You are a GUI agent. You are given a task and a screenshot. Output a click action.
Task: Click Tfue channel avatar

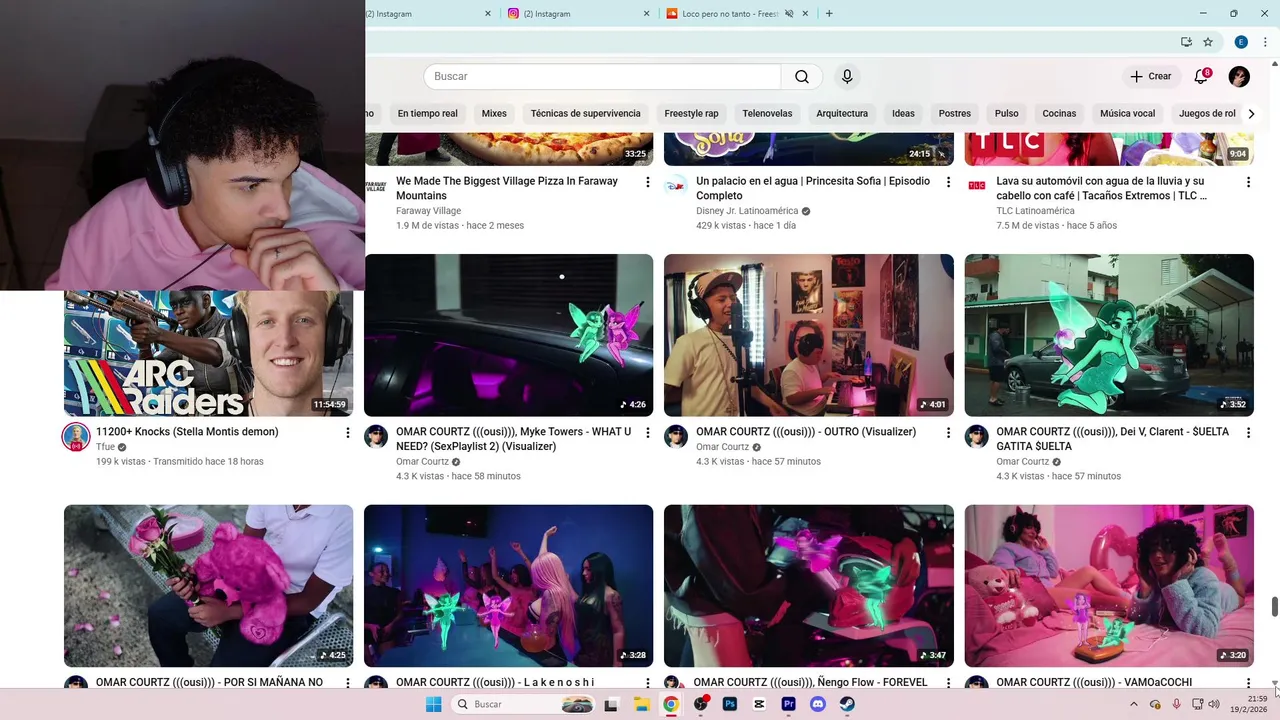click(76, 437)
